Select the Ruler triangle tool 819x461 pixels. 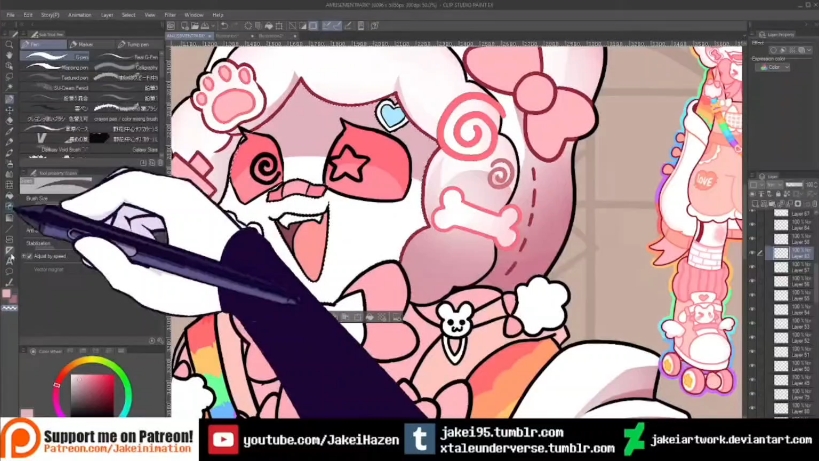pyautogui.click(x=9, y=250)
